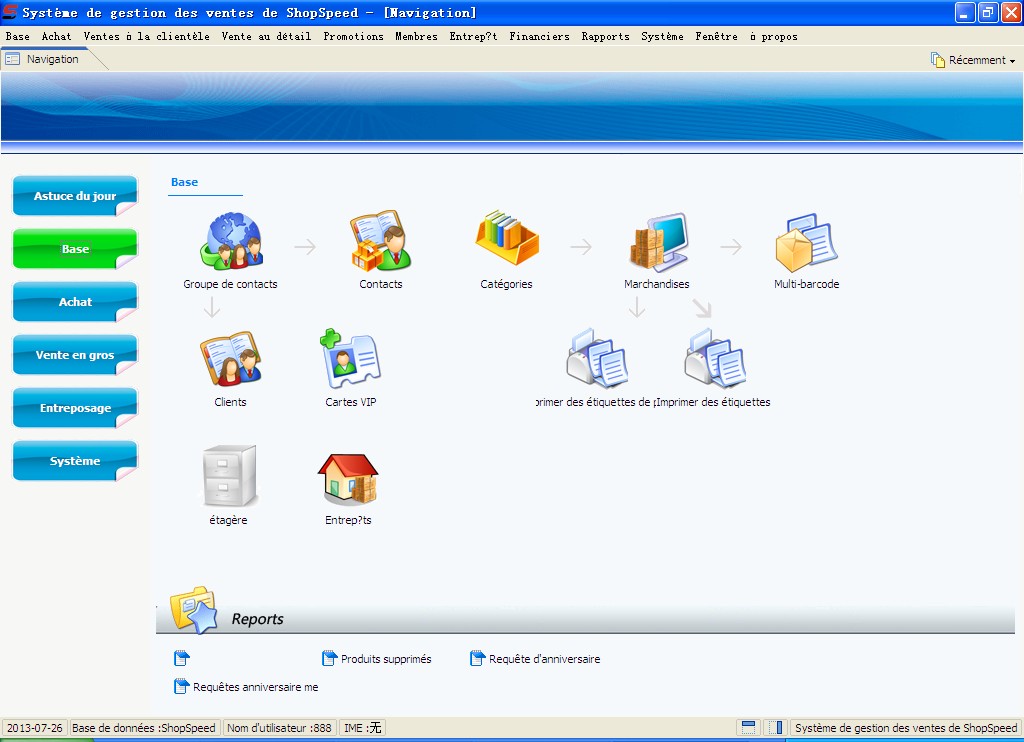Open the Contacts icon
This screenshot has width=1024, height=742.
pos(381,241)
